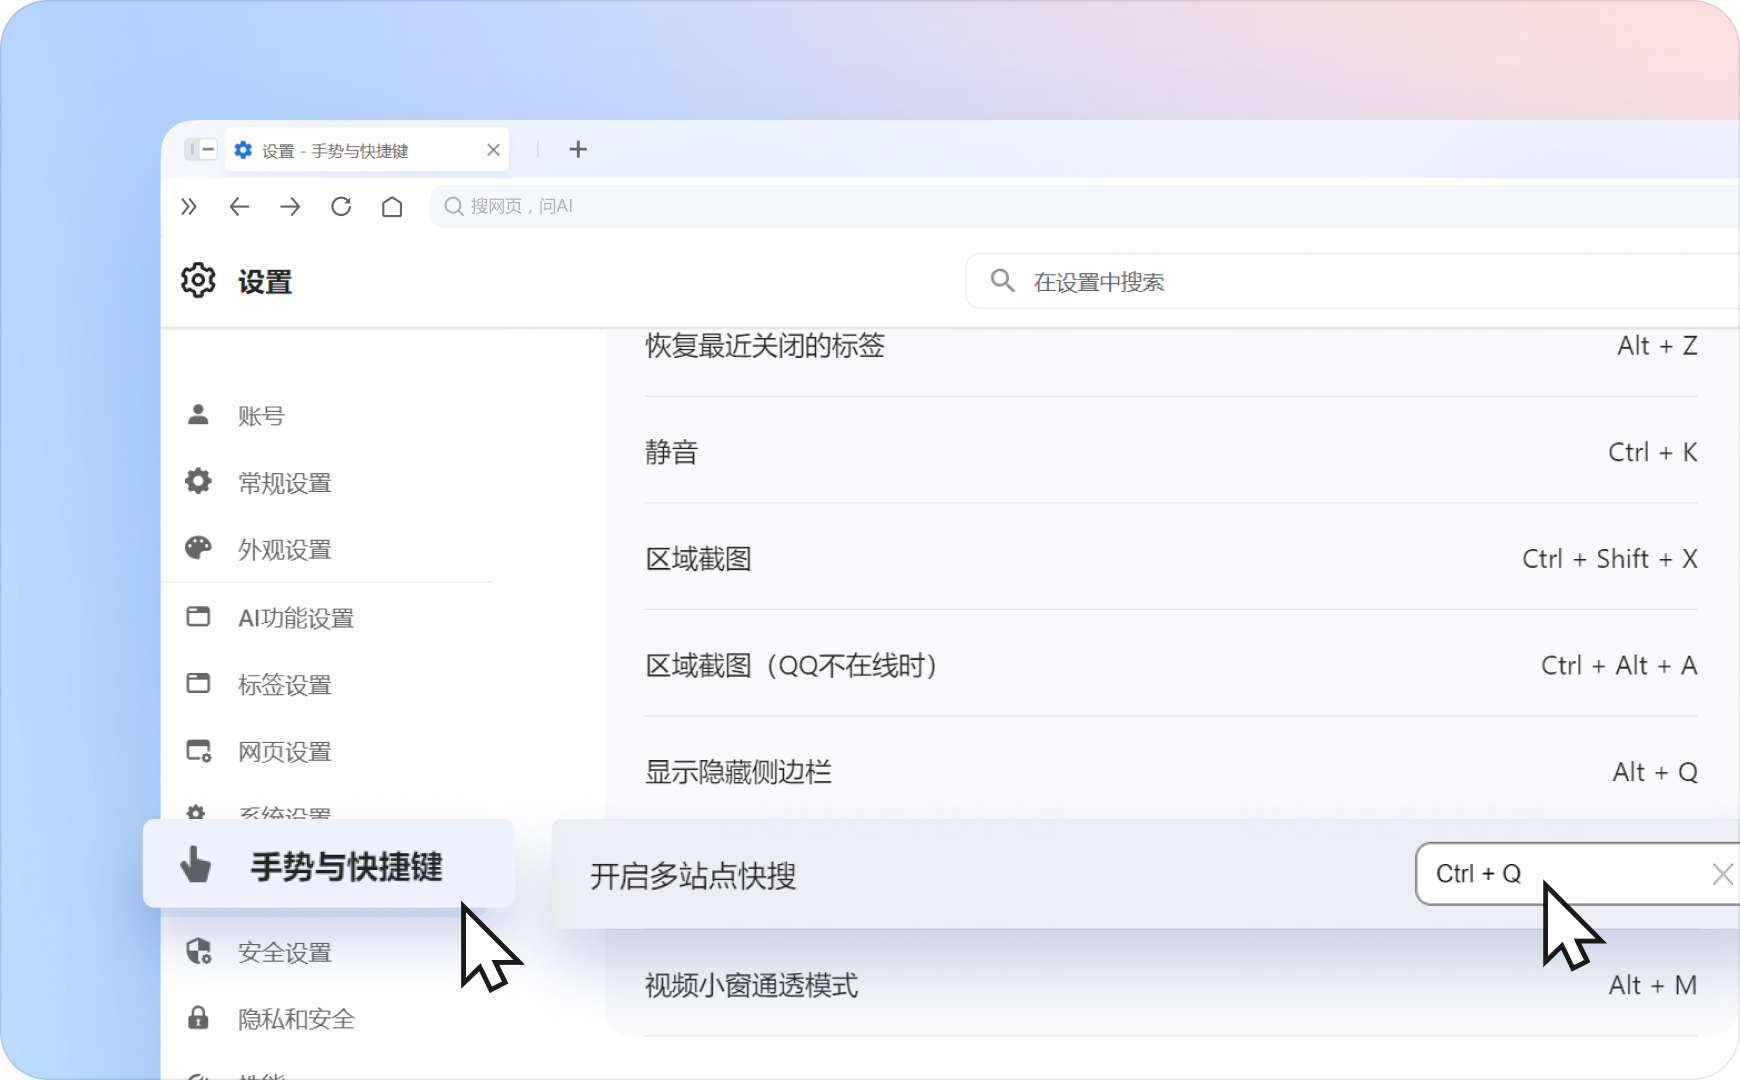Clear the Ctrl + Q shortcut with the X
Screen dimensions: 1740x1080
pos(1722,874)
